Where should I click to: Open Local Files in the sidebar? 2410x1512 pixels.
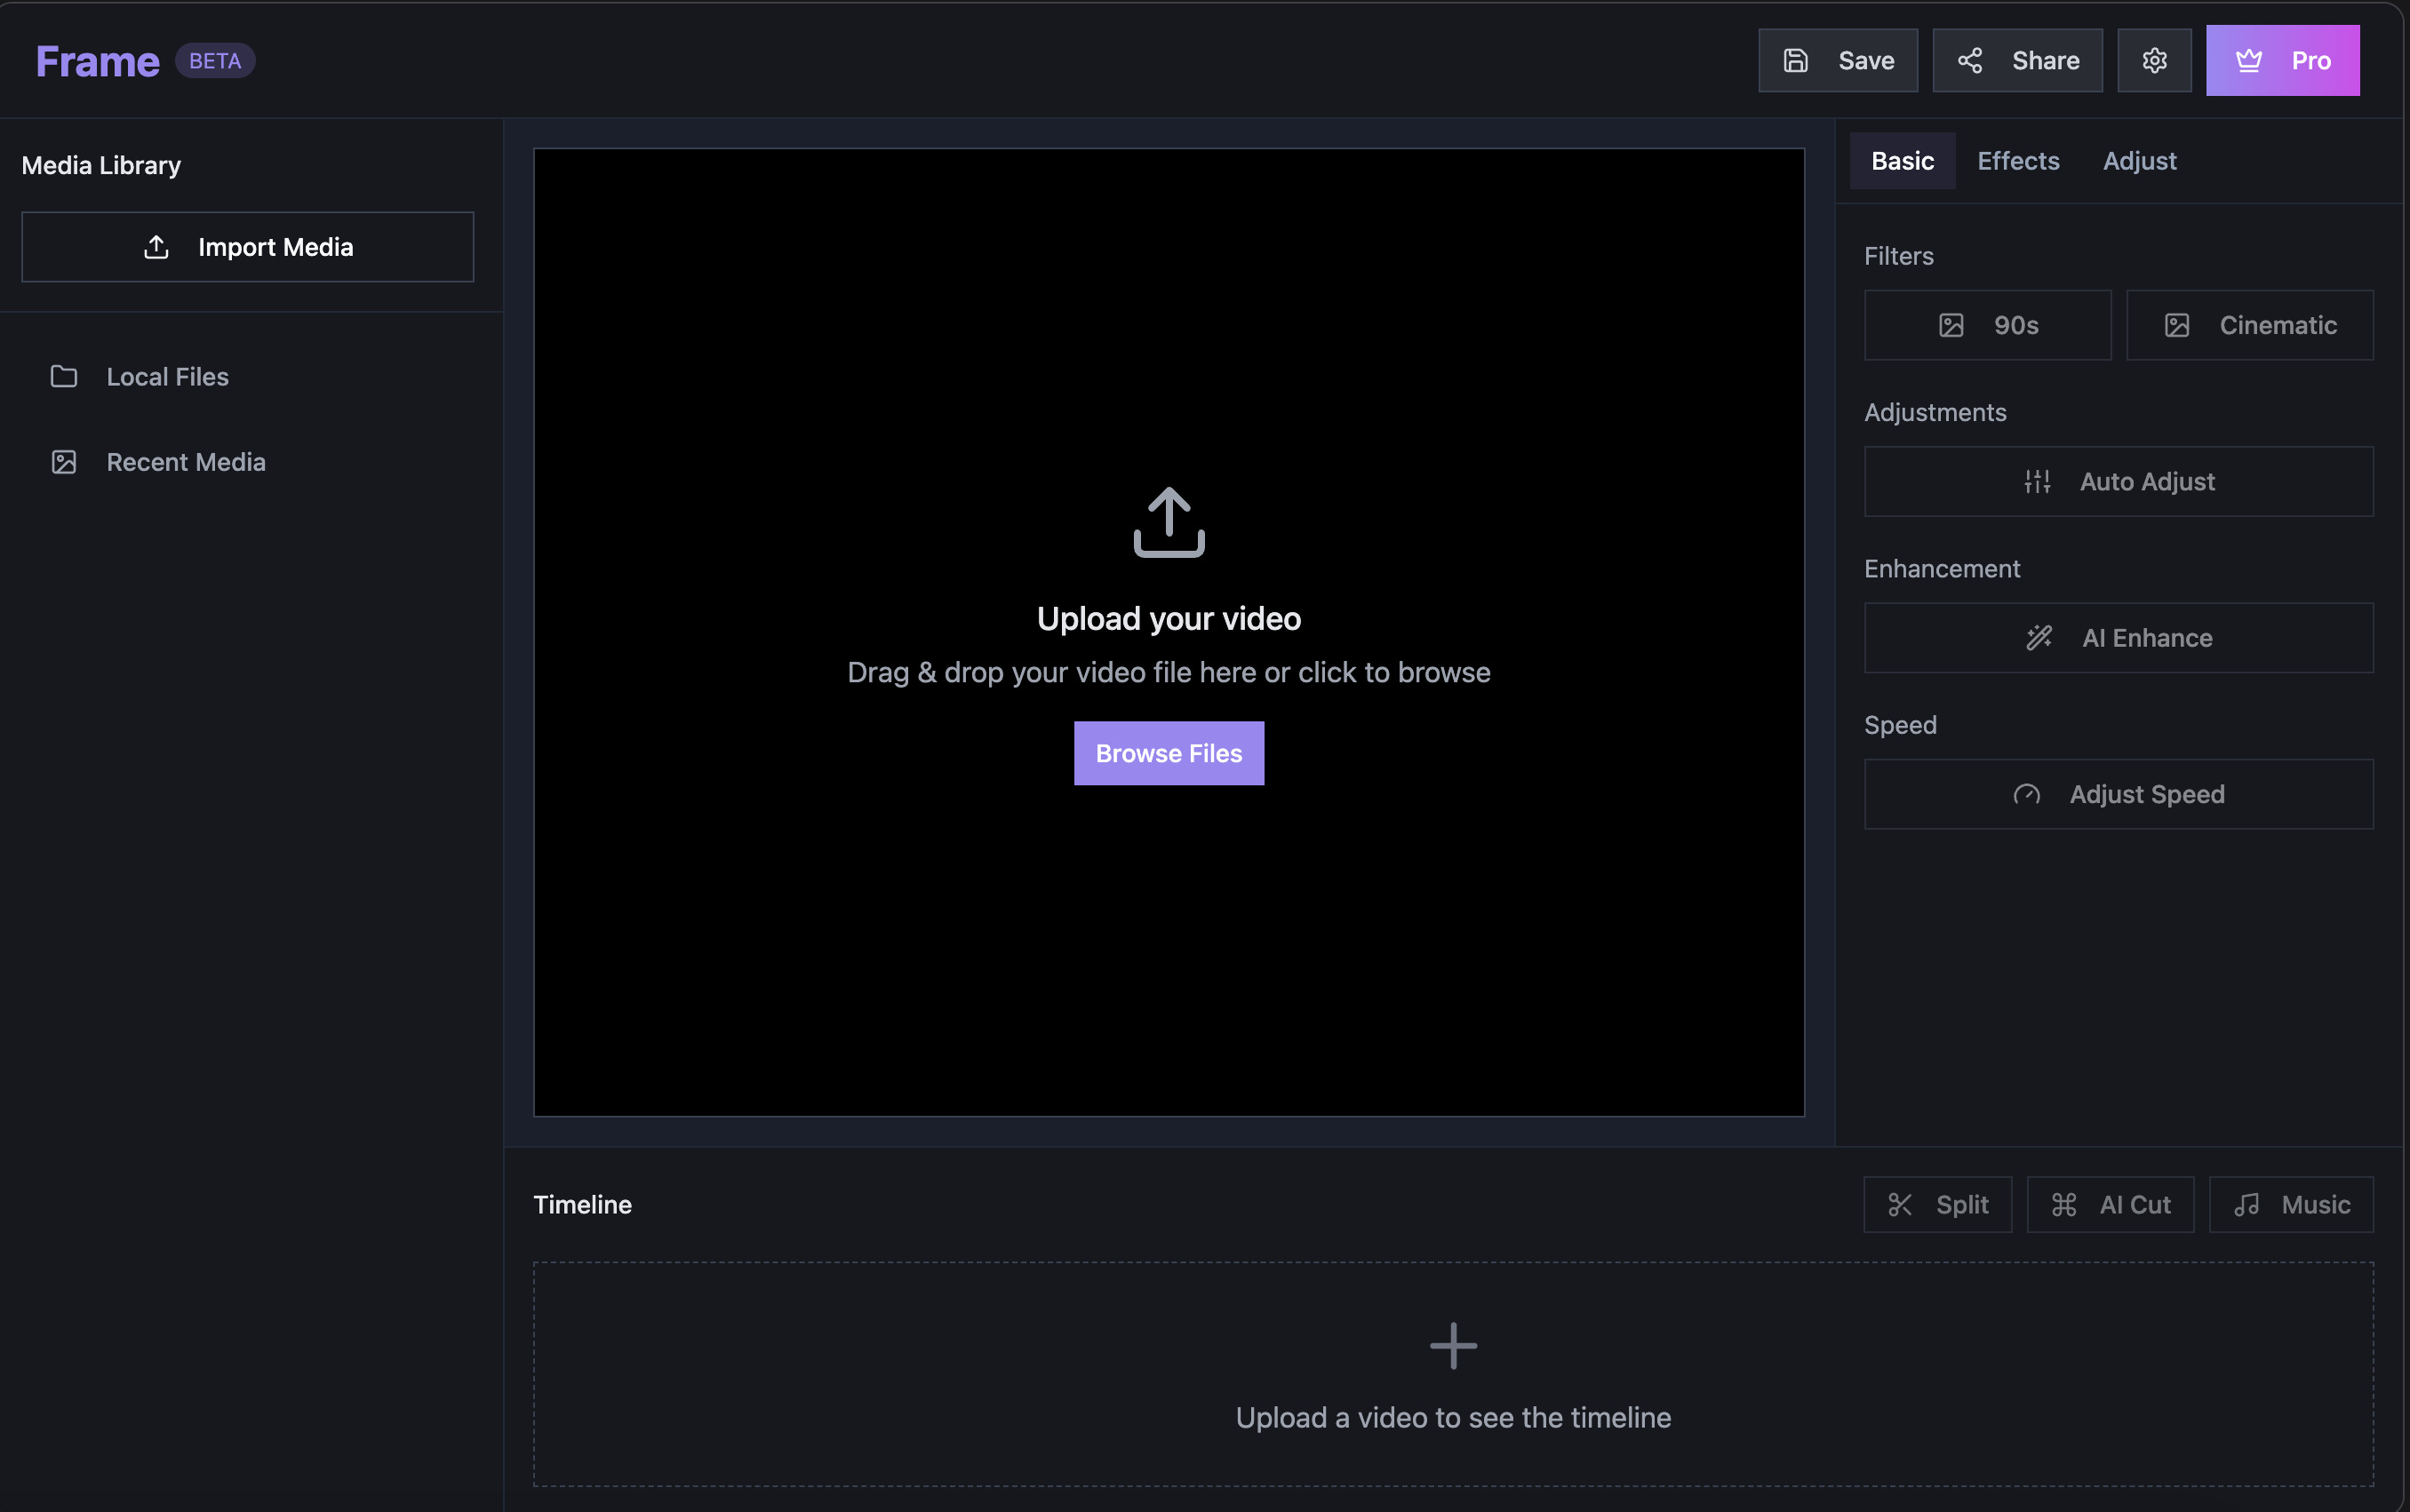[167, 377]
